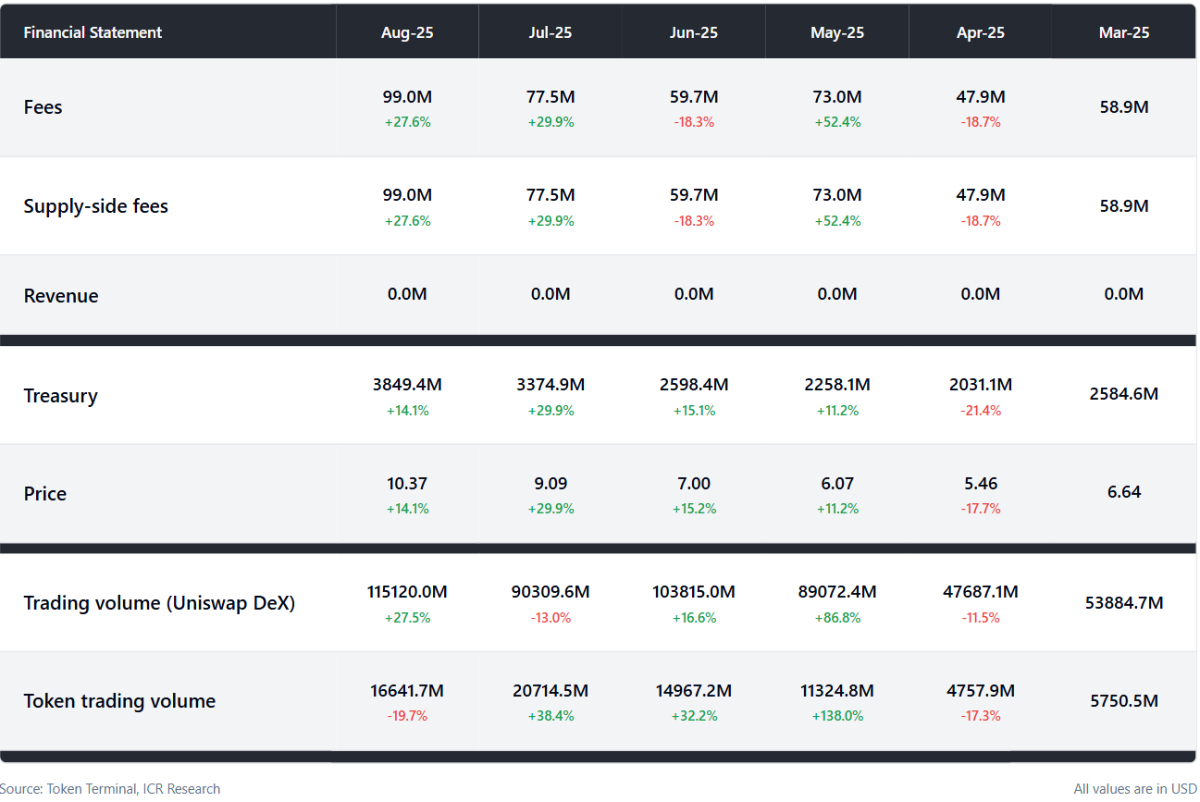Click the Treasury value 3849.4M for Aug-25

407,384
